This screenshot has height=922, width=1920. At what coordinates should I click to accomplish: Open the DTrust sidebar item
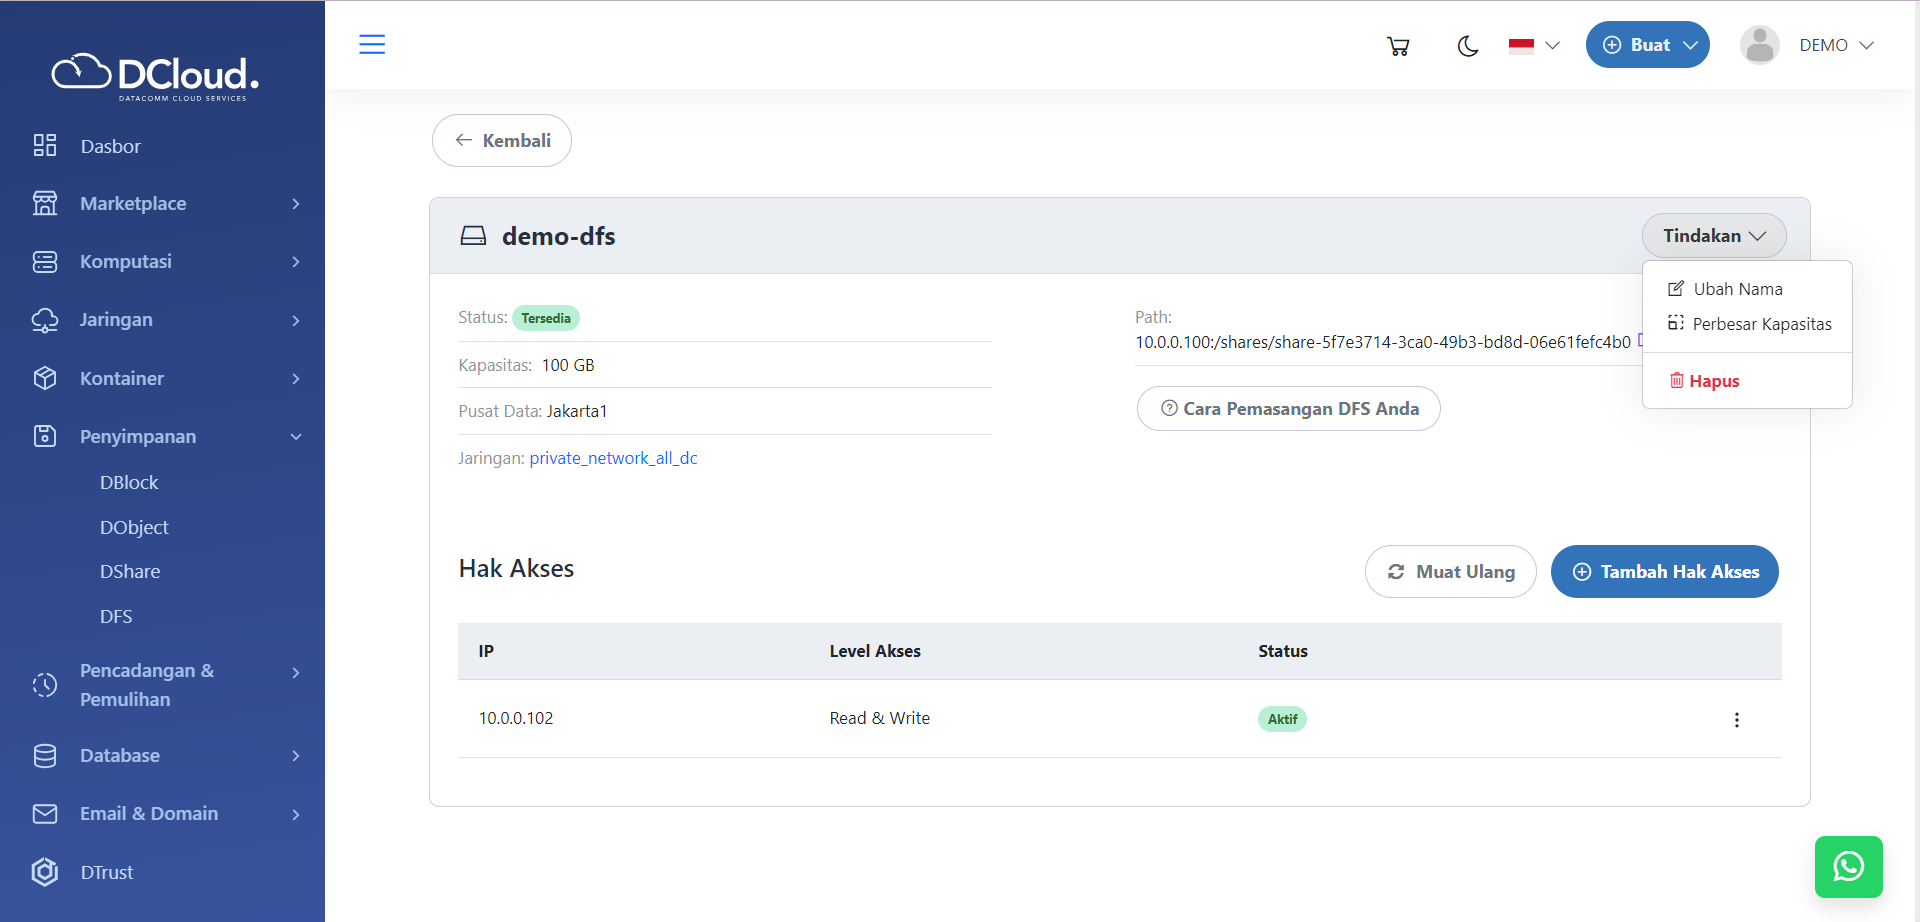pyautogui.click(x=106, y=872)
